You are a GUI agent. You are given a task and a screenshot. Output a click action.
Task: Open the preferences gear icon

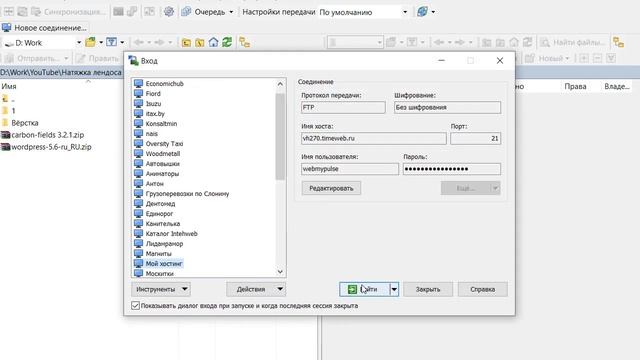(169, 12)
